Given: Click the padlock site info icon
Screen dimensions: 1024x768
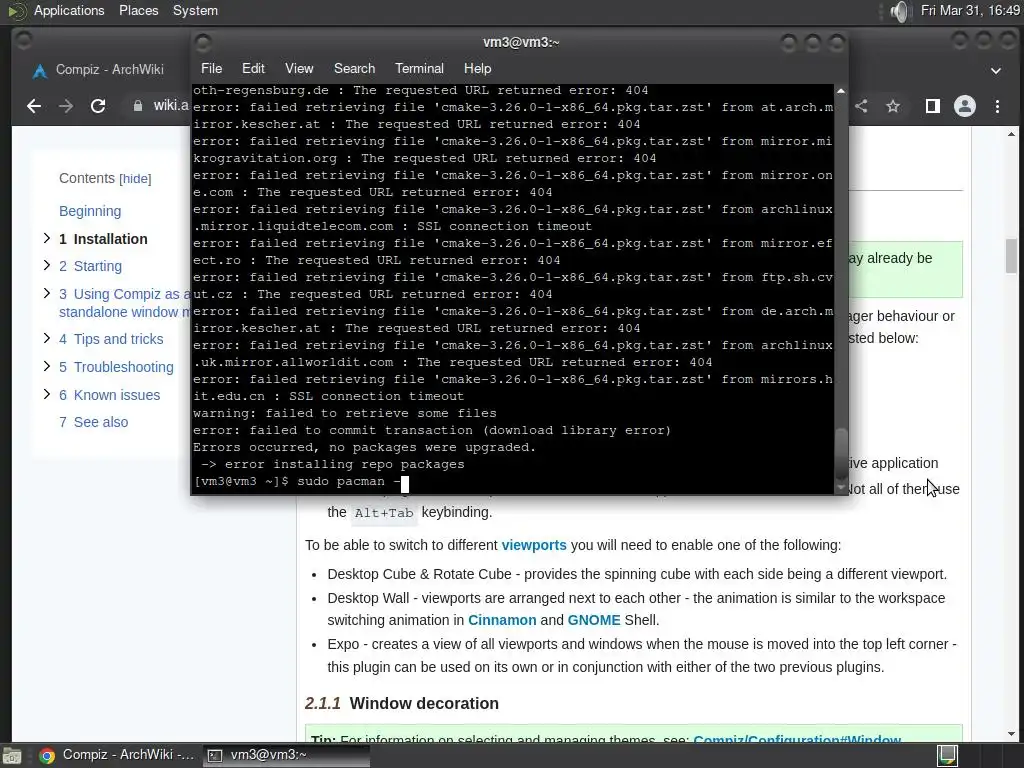Looking at the screenshot, I should click(x=138, y=106).
